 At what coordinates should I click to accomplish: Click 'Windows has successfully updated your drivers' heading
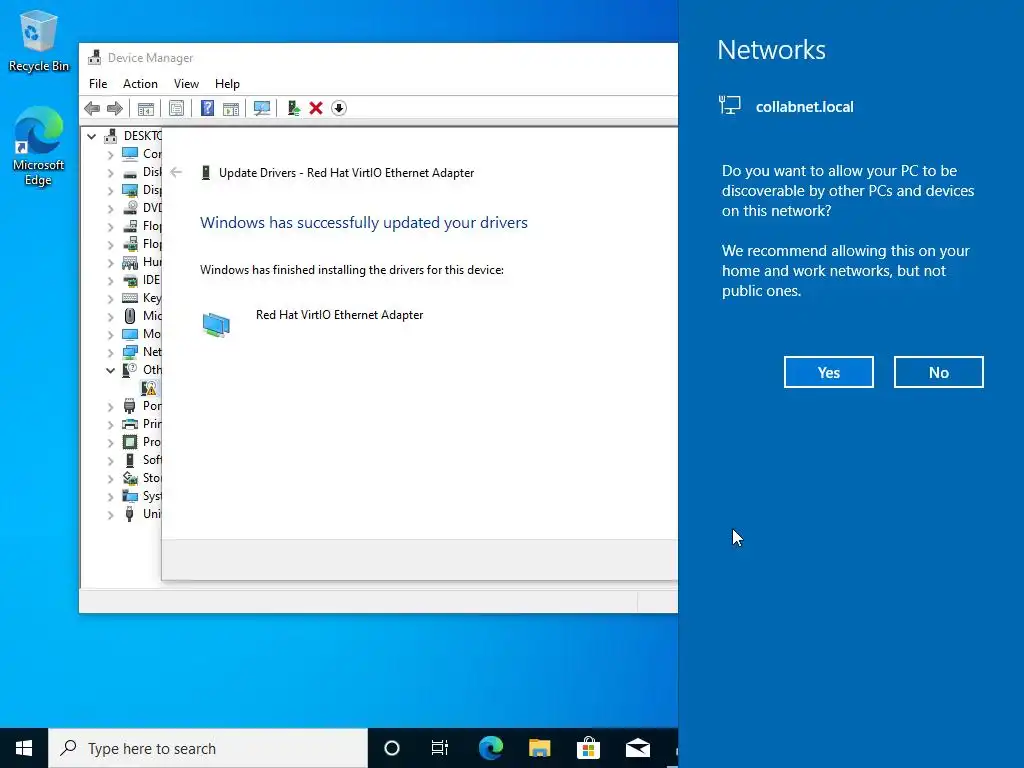pyautogui.click(x=364, y=223)
